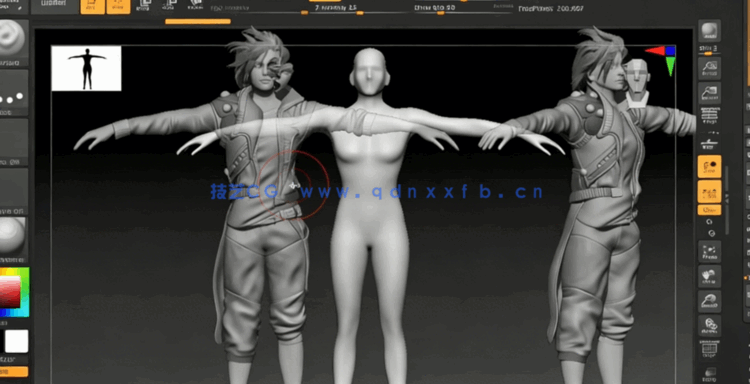
Task: Select the Move transform icon in top bar
Action: click(143, 5)
